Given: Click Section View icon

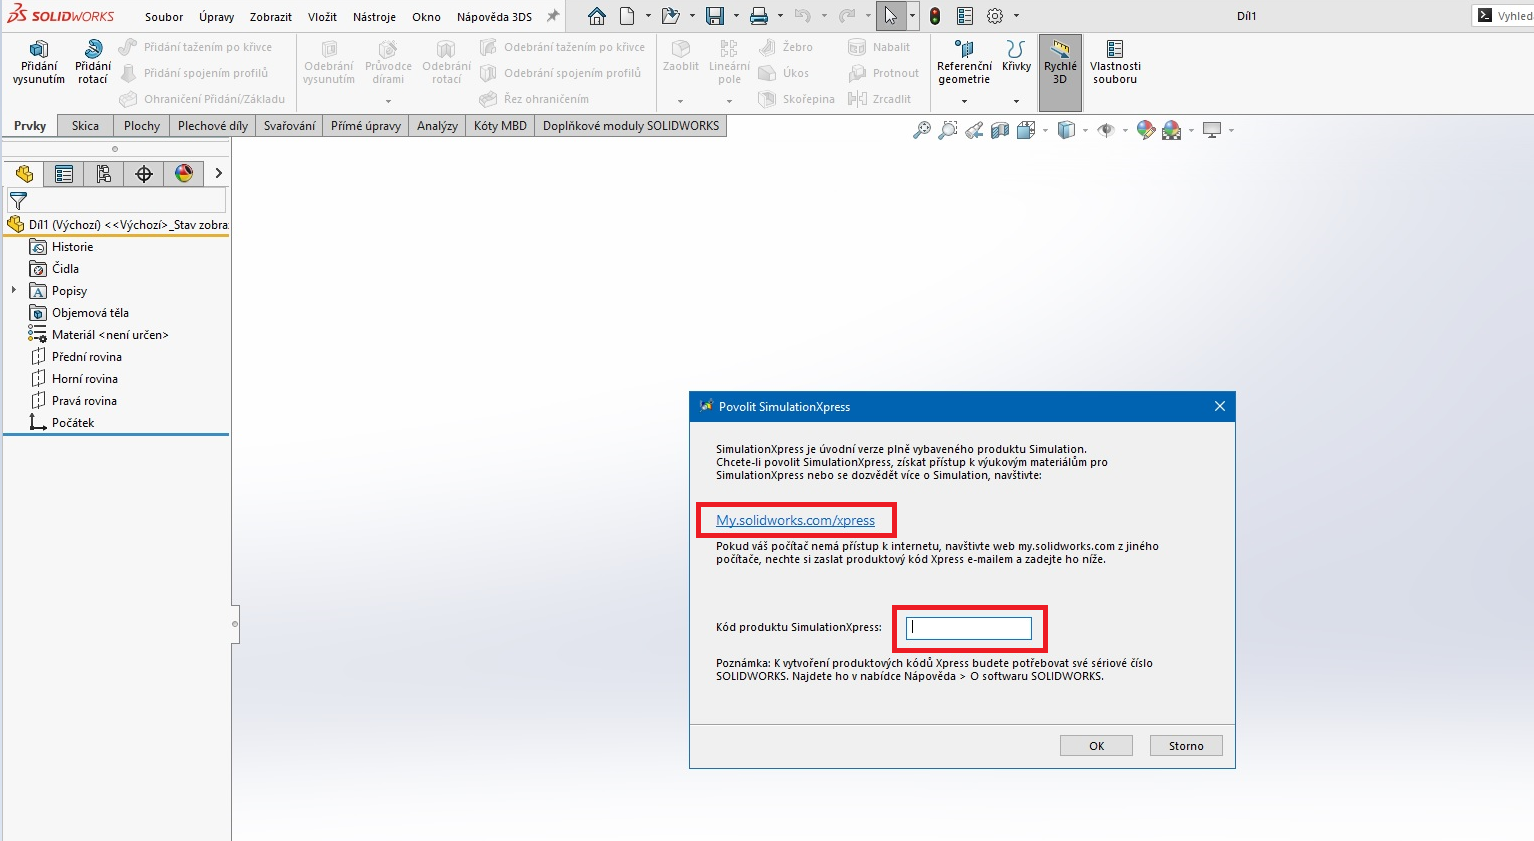Looking at the screenshot, I should [x=1000, y=130].
